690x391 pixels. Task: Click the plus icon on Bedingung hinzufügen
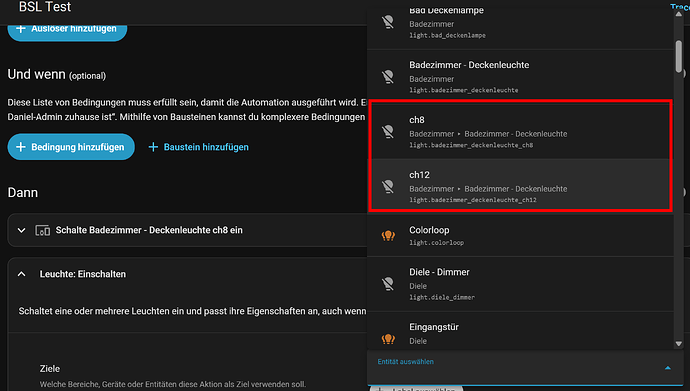(x=21, y=147)
